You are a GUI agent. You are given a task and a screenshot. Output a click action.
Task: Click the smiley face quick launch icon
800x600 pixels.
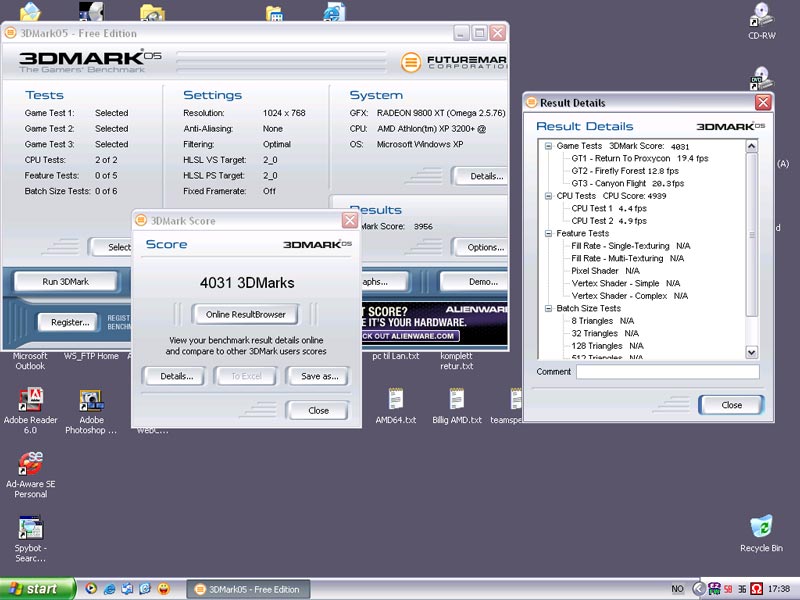(x=164, y=589)
